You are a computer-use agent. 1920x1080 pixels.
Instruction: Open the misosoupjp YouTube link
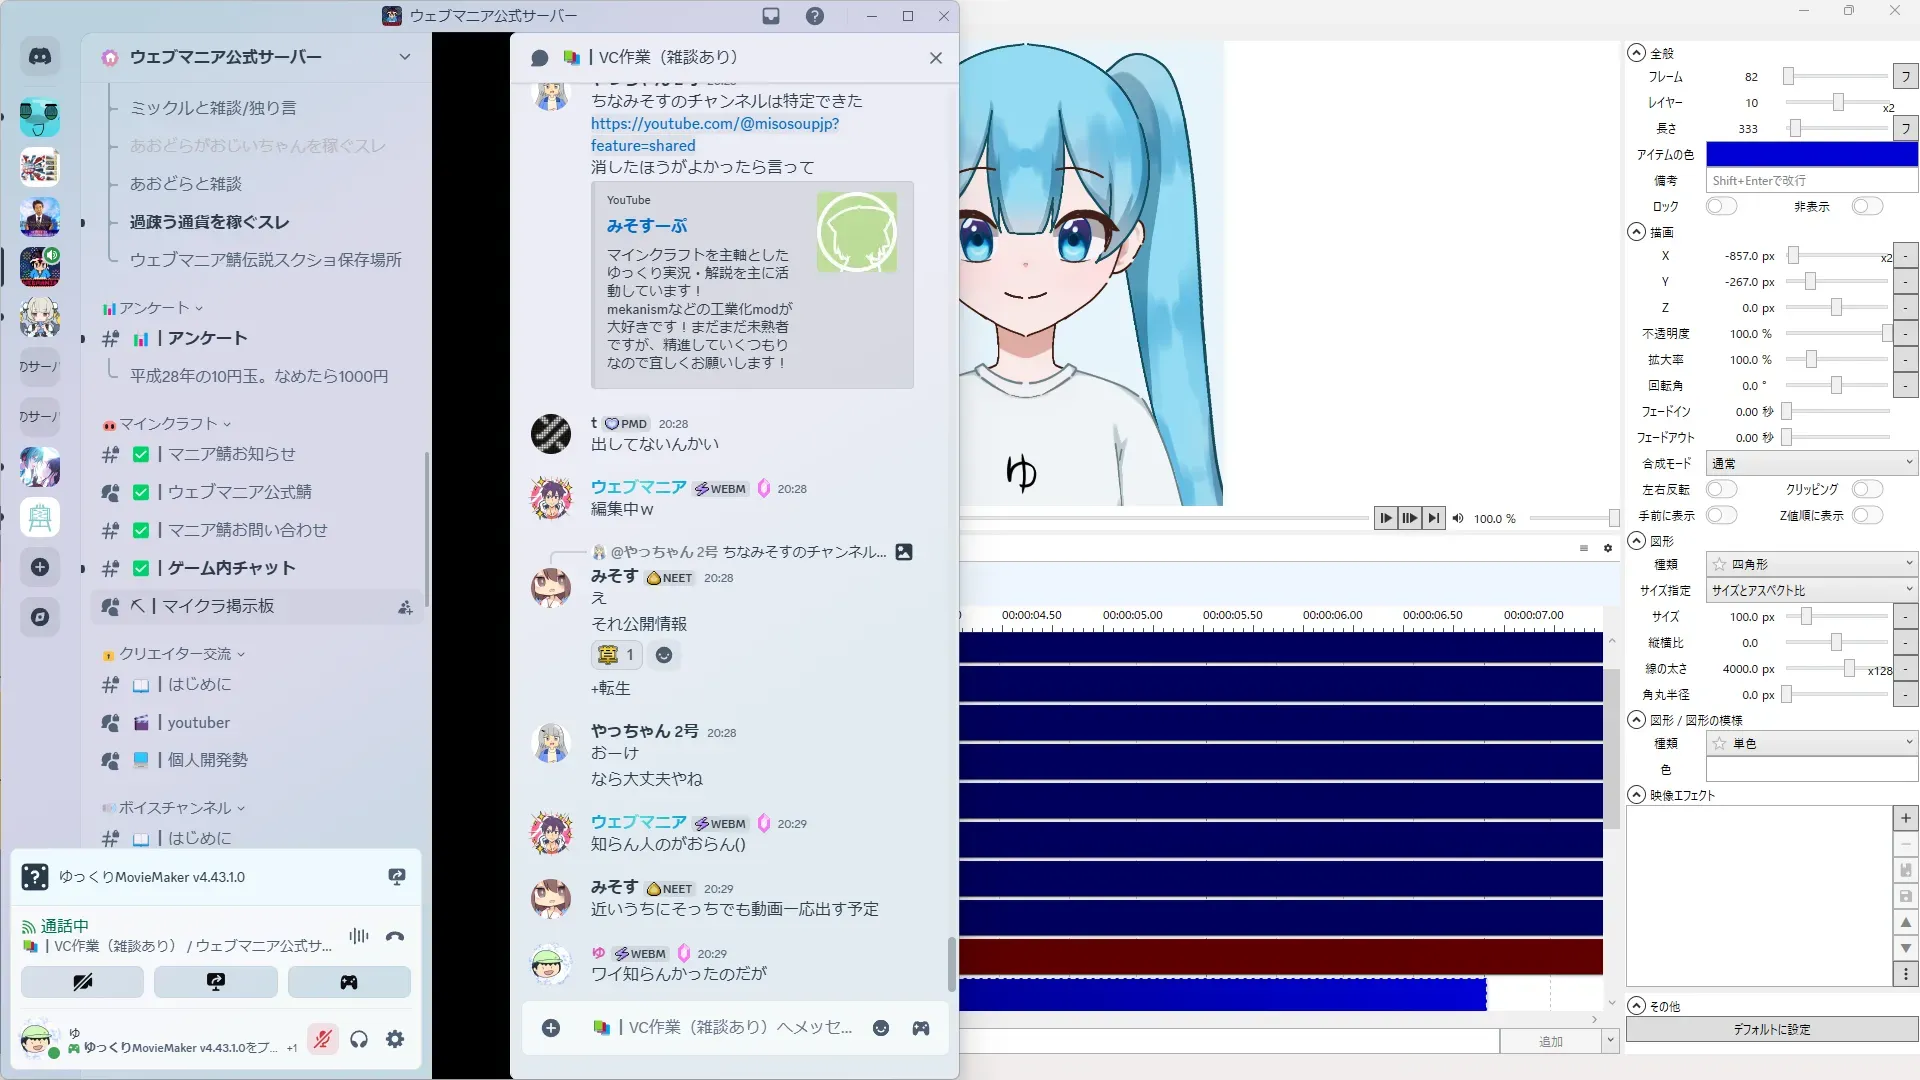click(x=714, y=124)
